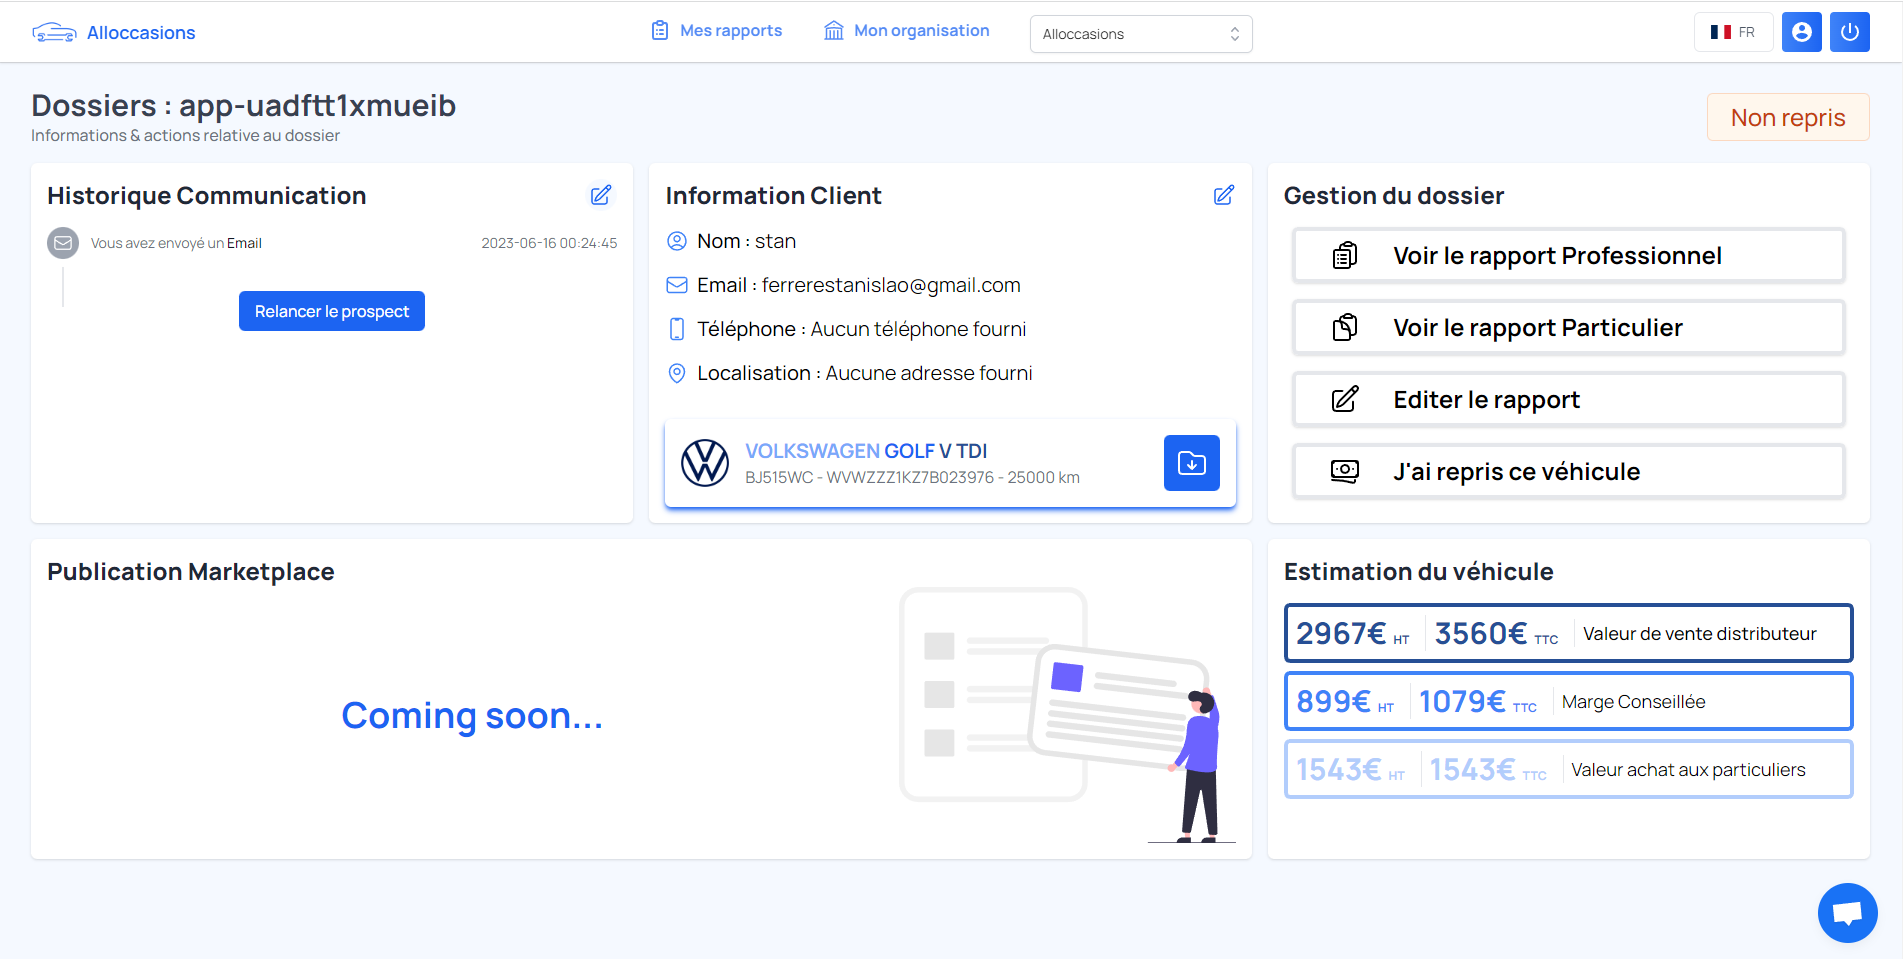Click the edit icon in Information Client

[x=1223, y=195]
